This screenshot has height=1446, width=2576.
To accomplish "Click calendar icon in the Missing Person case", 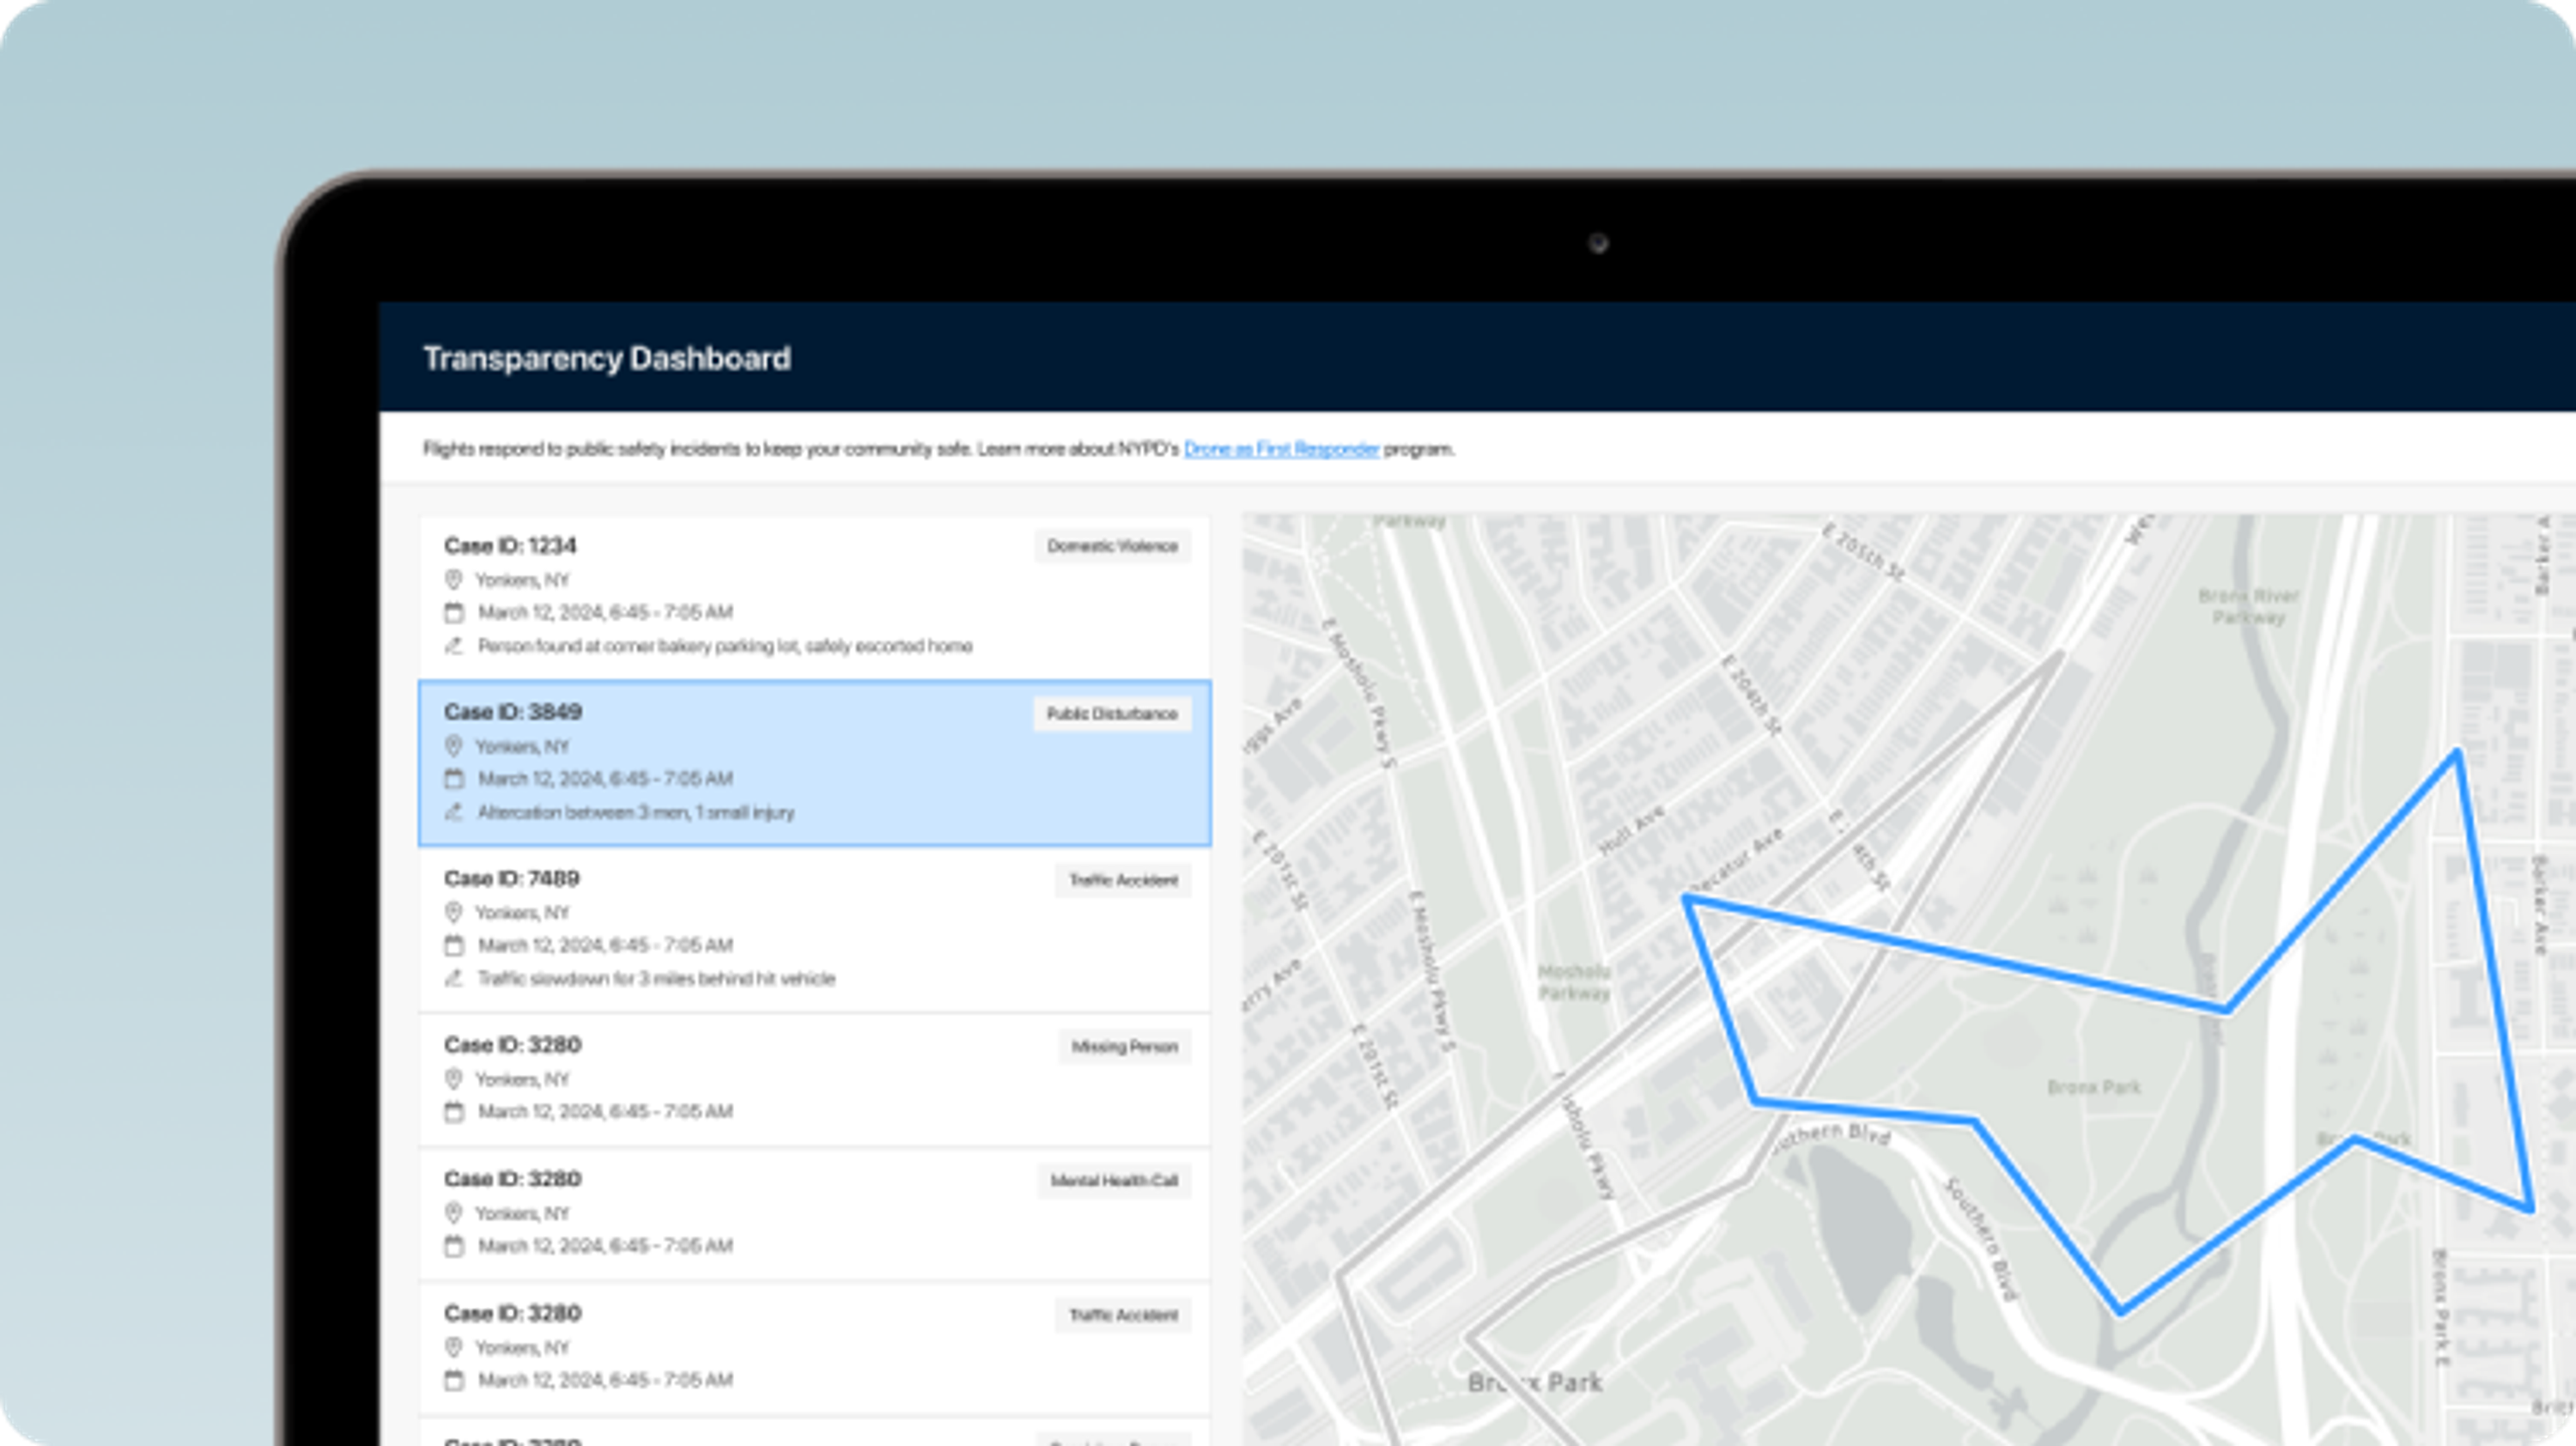I will click(x=454, y=1111).
